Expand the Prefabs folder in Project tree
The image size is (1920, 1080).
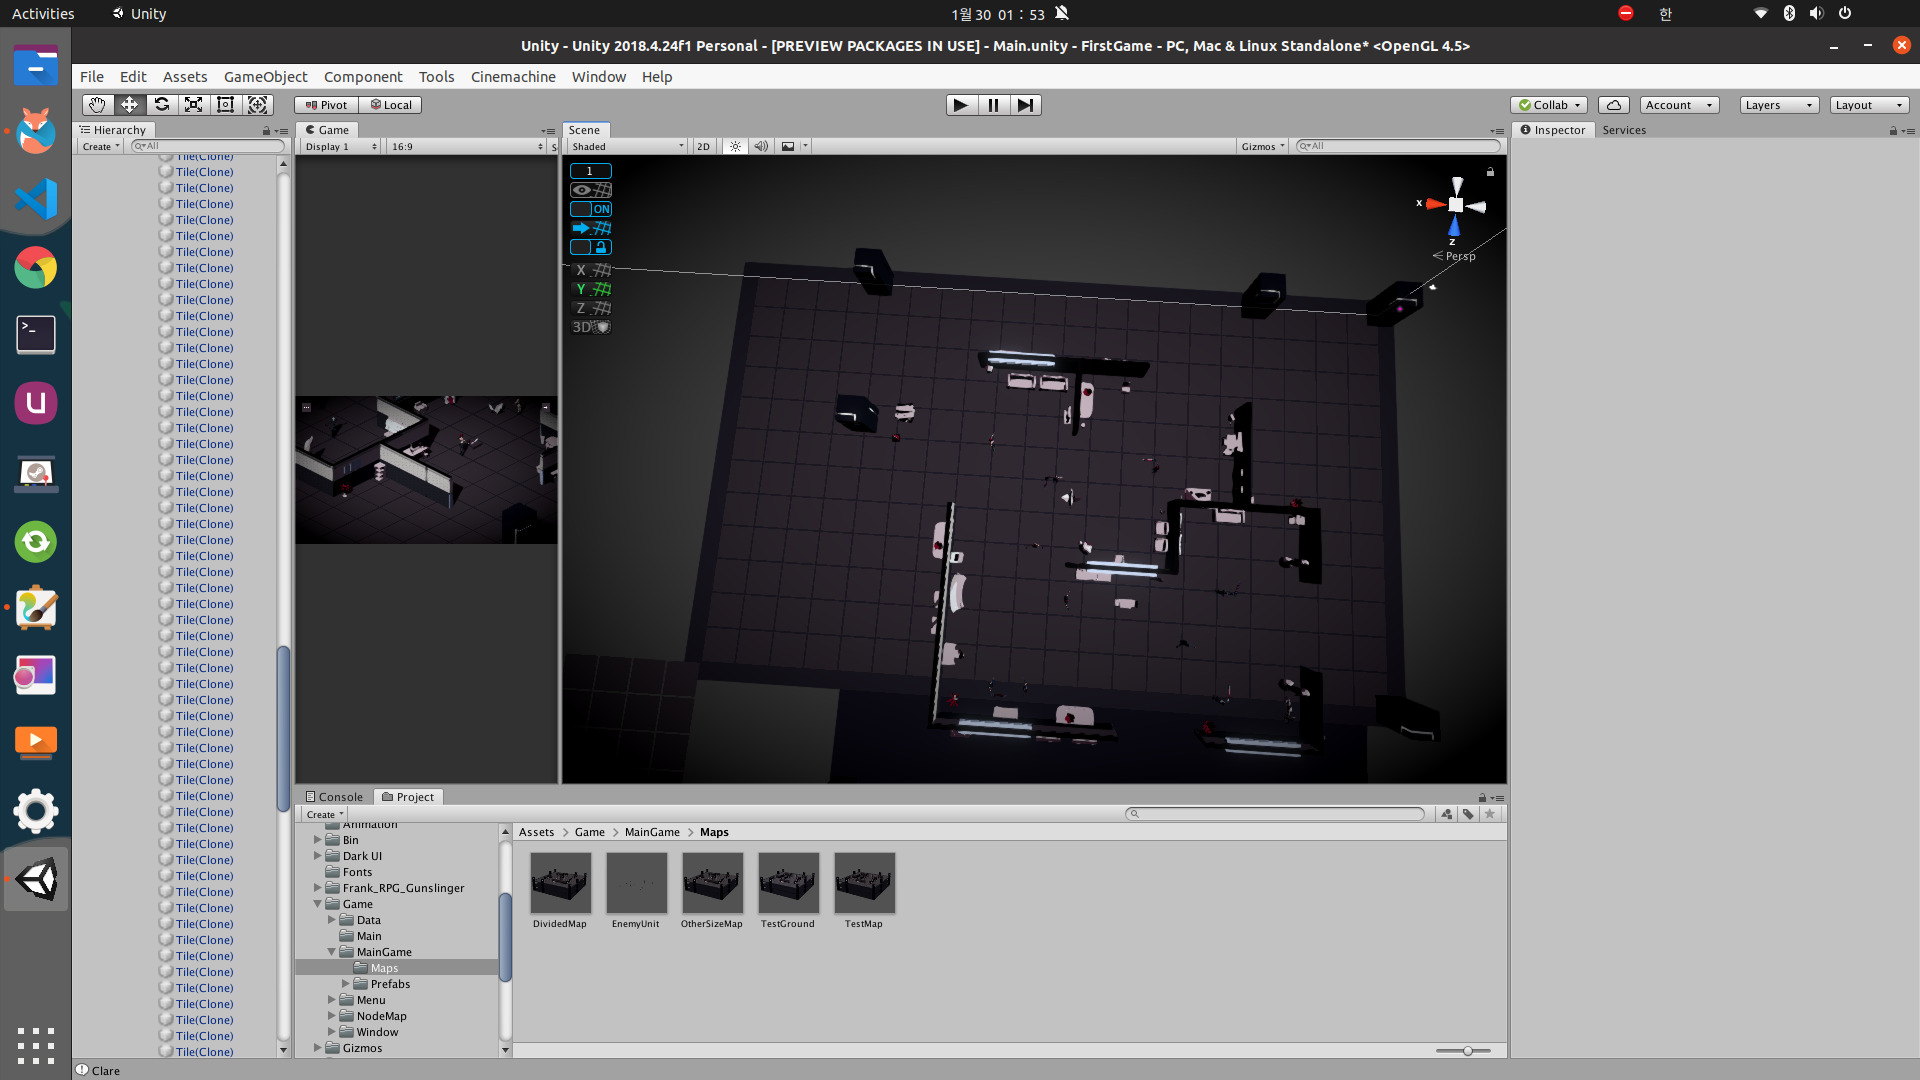346,984
